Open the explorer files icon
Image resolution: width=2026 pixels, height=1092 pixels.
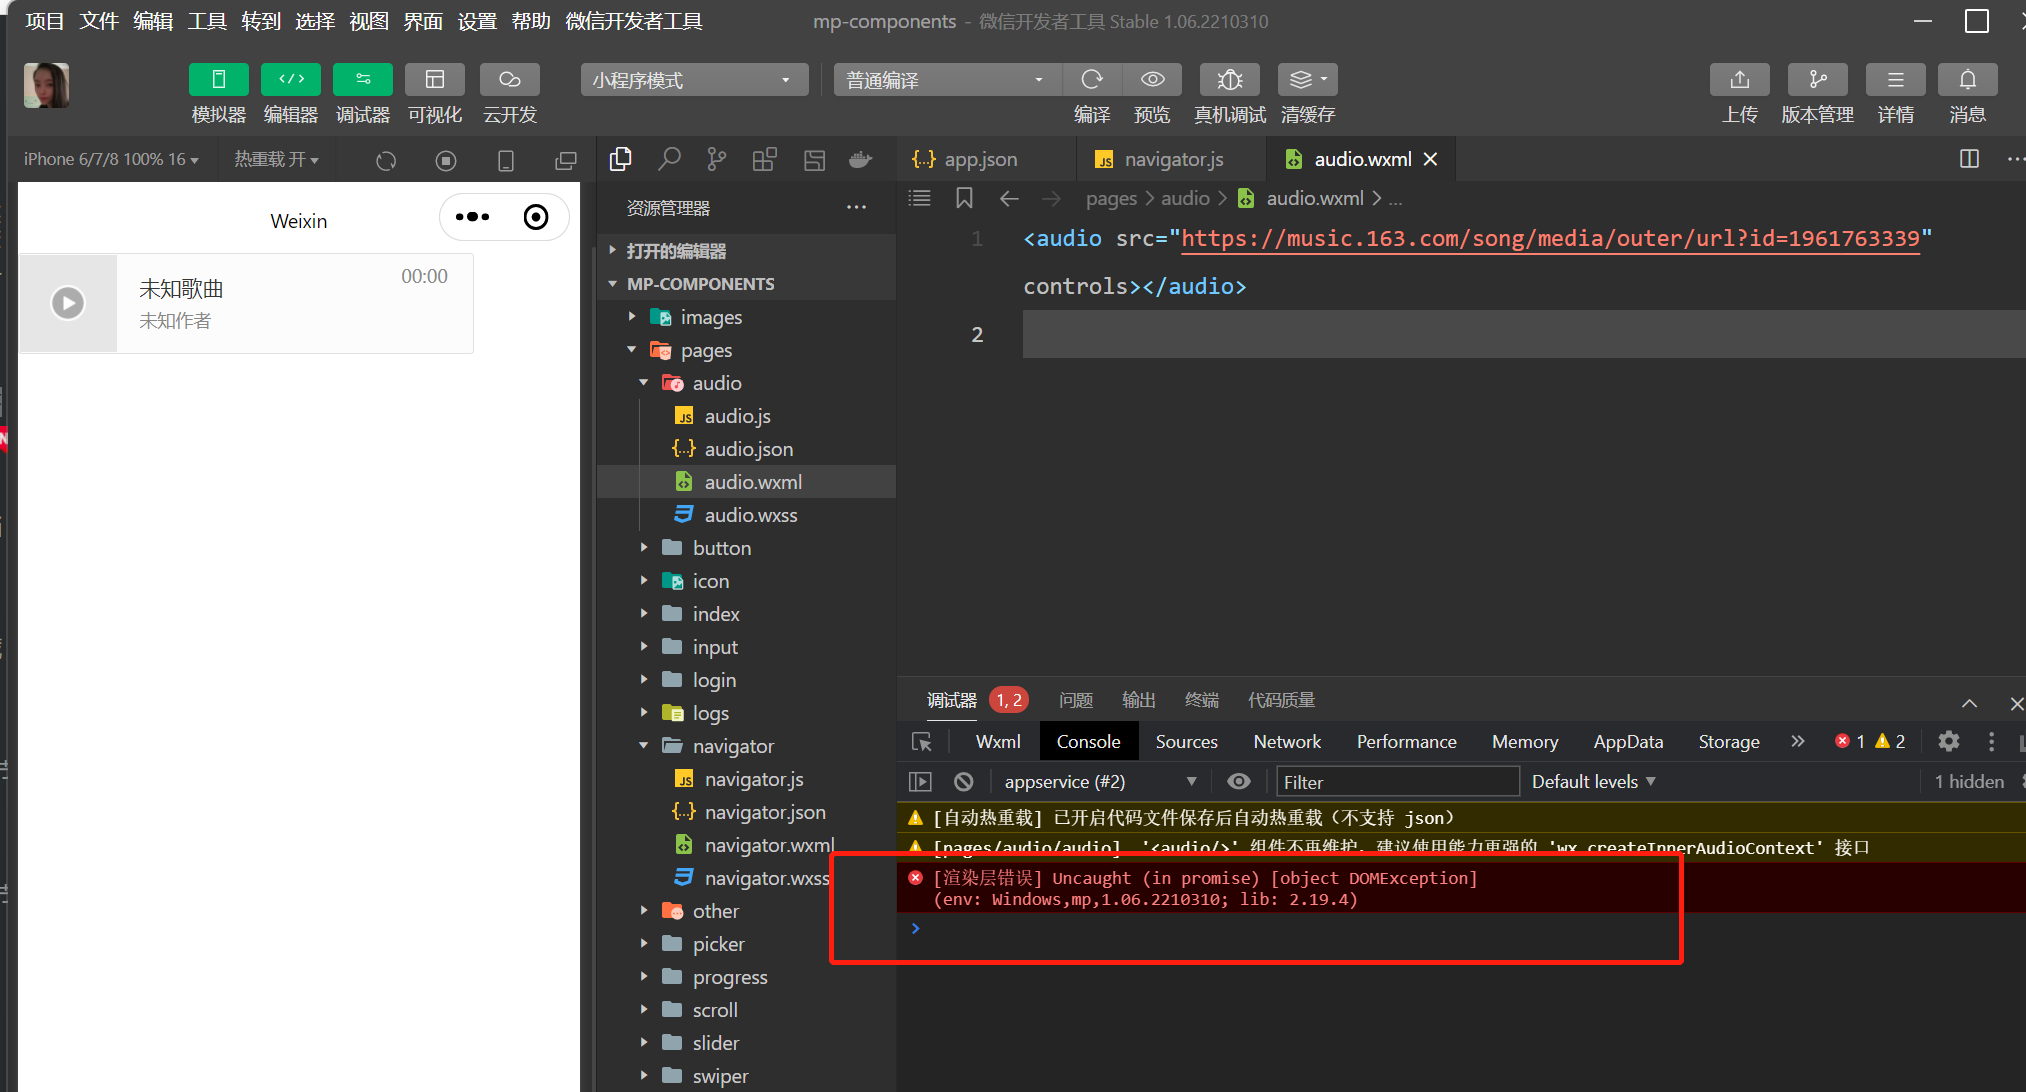(620, 159)
